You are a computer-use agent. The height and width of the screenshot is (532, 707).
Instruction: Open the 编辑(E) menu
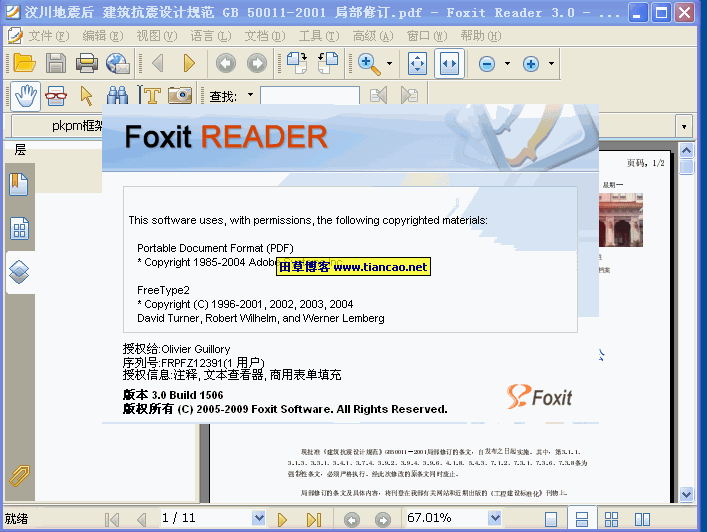103,36
